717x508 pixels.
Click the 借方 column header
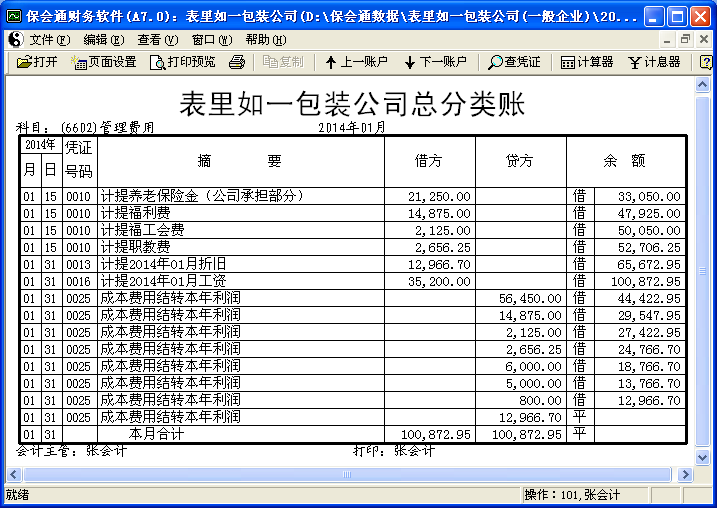[428, 161]
